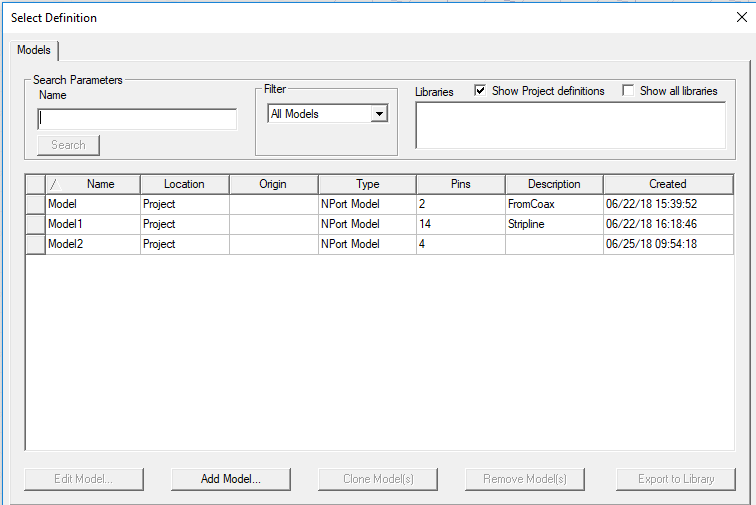
Task: Click the Export to Library button
Action: 676,479
